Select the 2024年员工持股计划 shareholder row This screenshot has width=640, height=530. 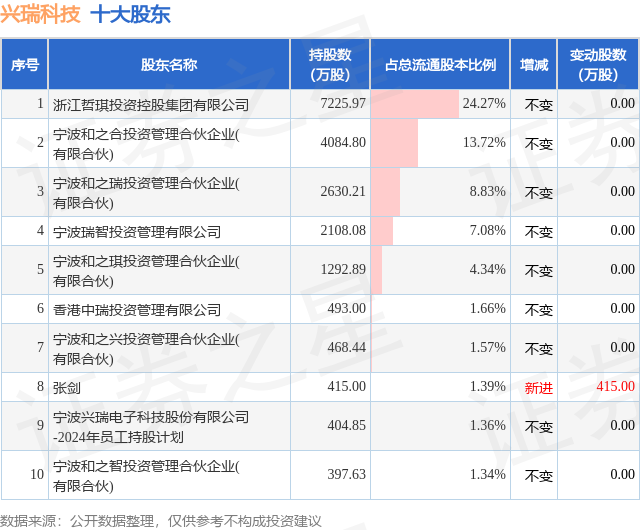tap(151, 426)
